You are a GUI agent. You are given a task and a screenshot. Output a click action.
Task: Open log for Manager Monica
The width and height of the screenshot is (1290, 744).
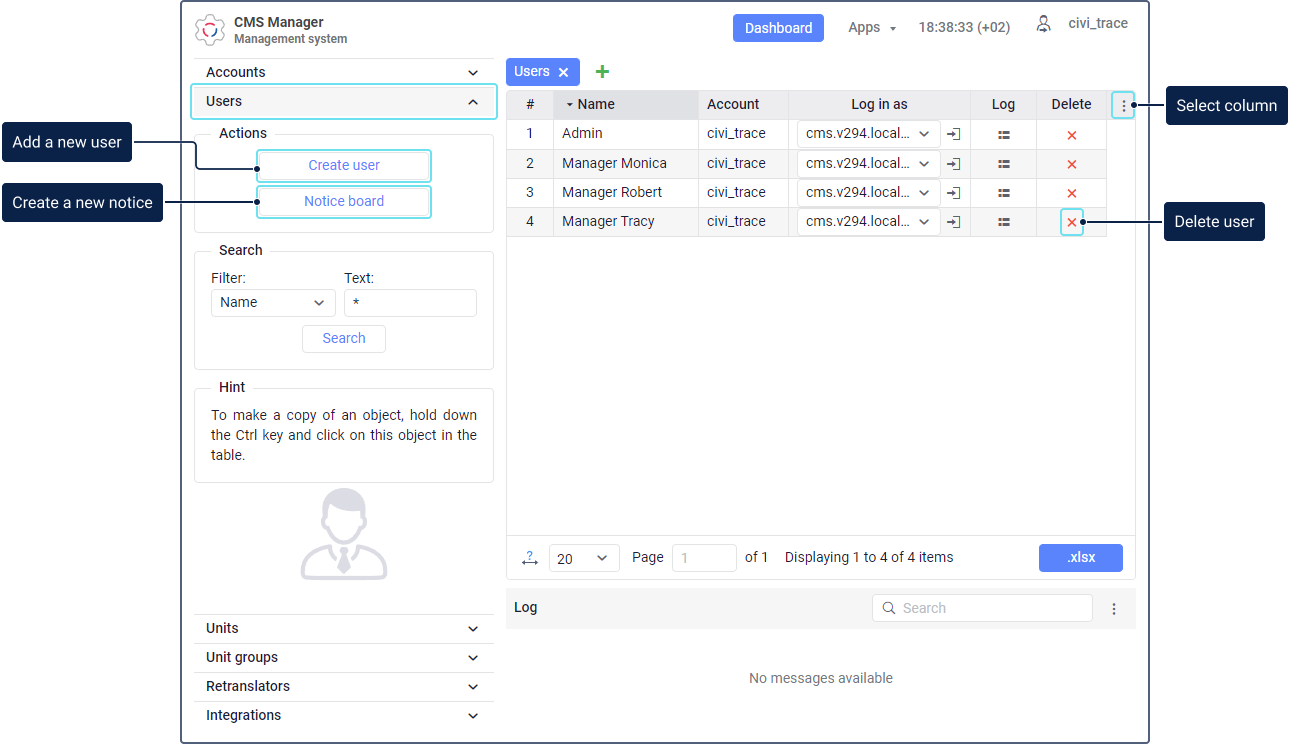pos(1003,164)
